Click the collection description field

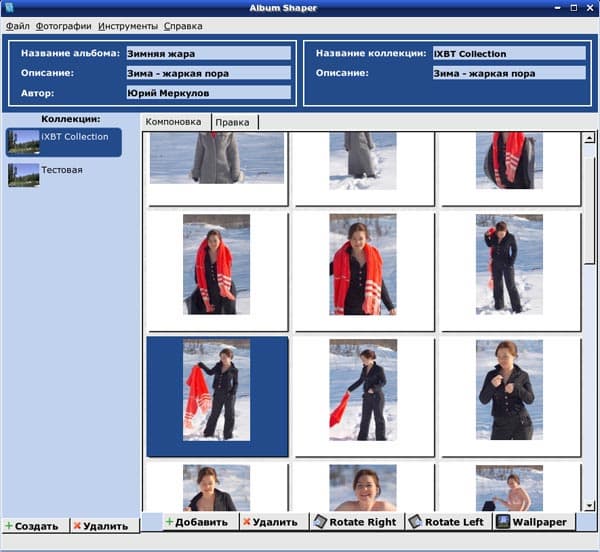pos(509,73)
